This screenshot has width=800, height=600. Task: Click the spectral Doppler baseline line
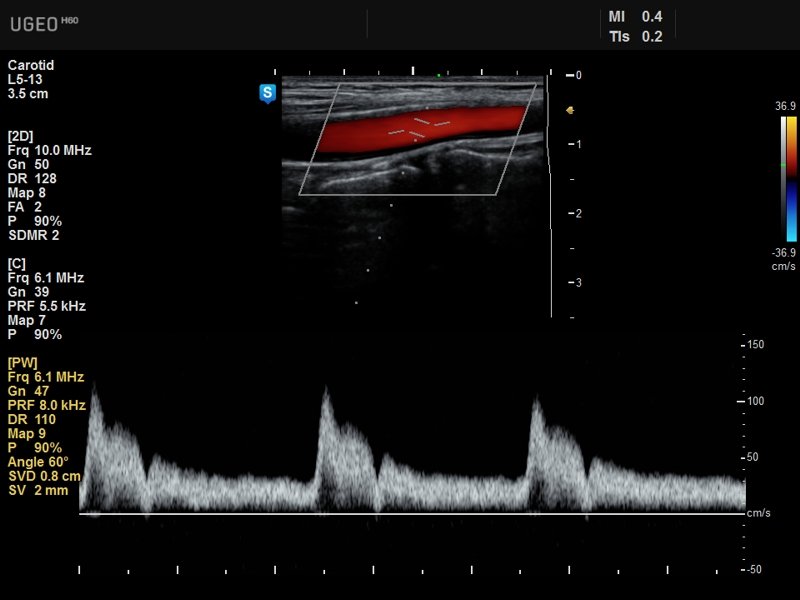tap(410, 514)
